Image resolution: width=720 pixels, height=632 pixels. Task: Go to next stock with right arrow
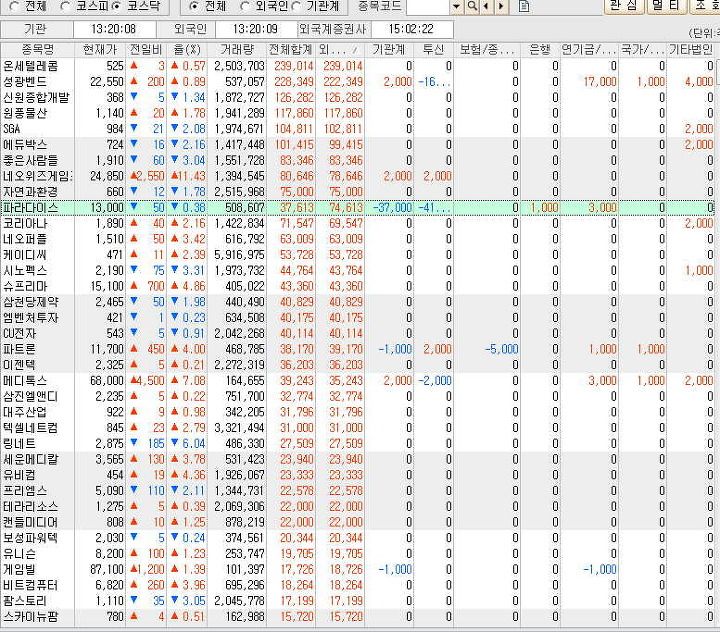point(501,6)
